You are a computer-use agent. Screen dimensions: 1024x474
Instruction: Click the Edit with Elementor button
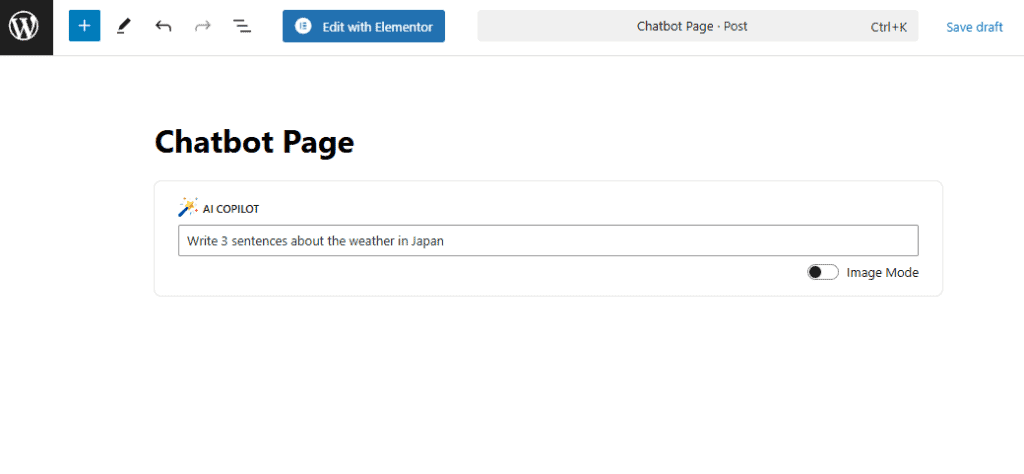[364, 26]
